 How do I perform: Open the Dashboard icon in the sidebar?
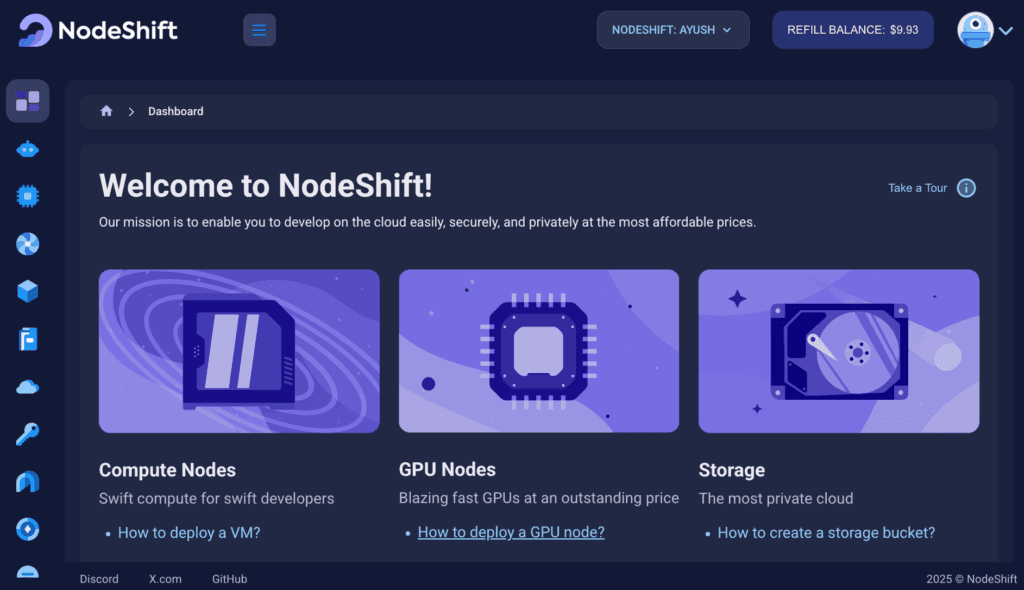point(27,101)
